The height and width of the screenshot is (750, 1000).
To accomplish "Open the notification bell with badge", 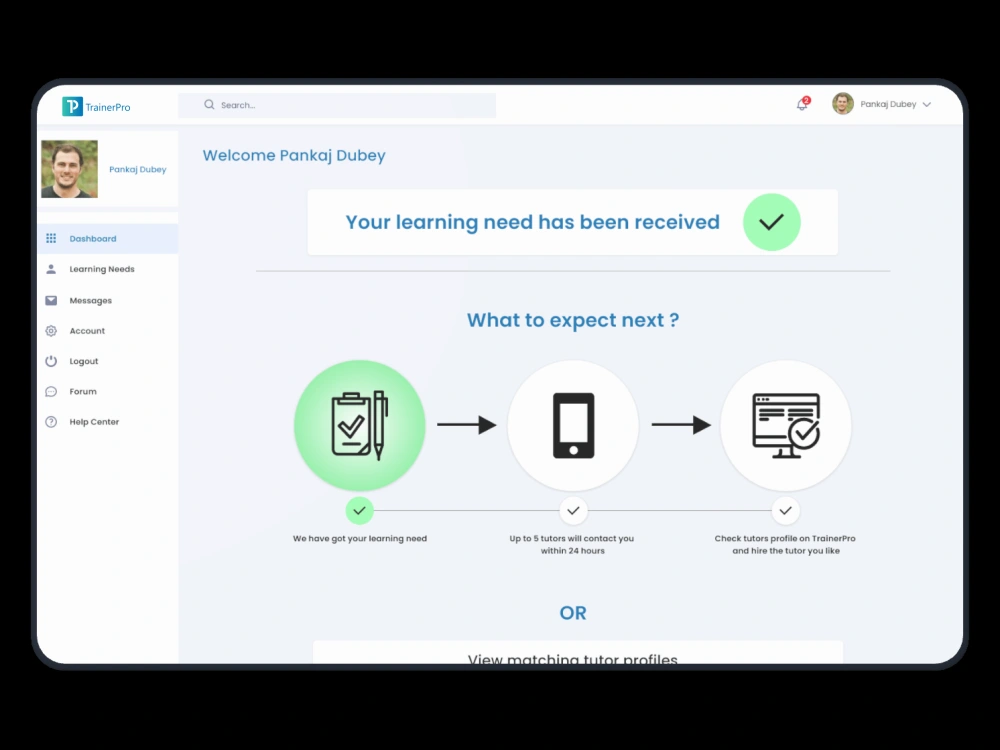I will [802, 104].
